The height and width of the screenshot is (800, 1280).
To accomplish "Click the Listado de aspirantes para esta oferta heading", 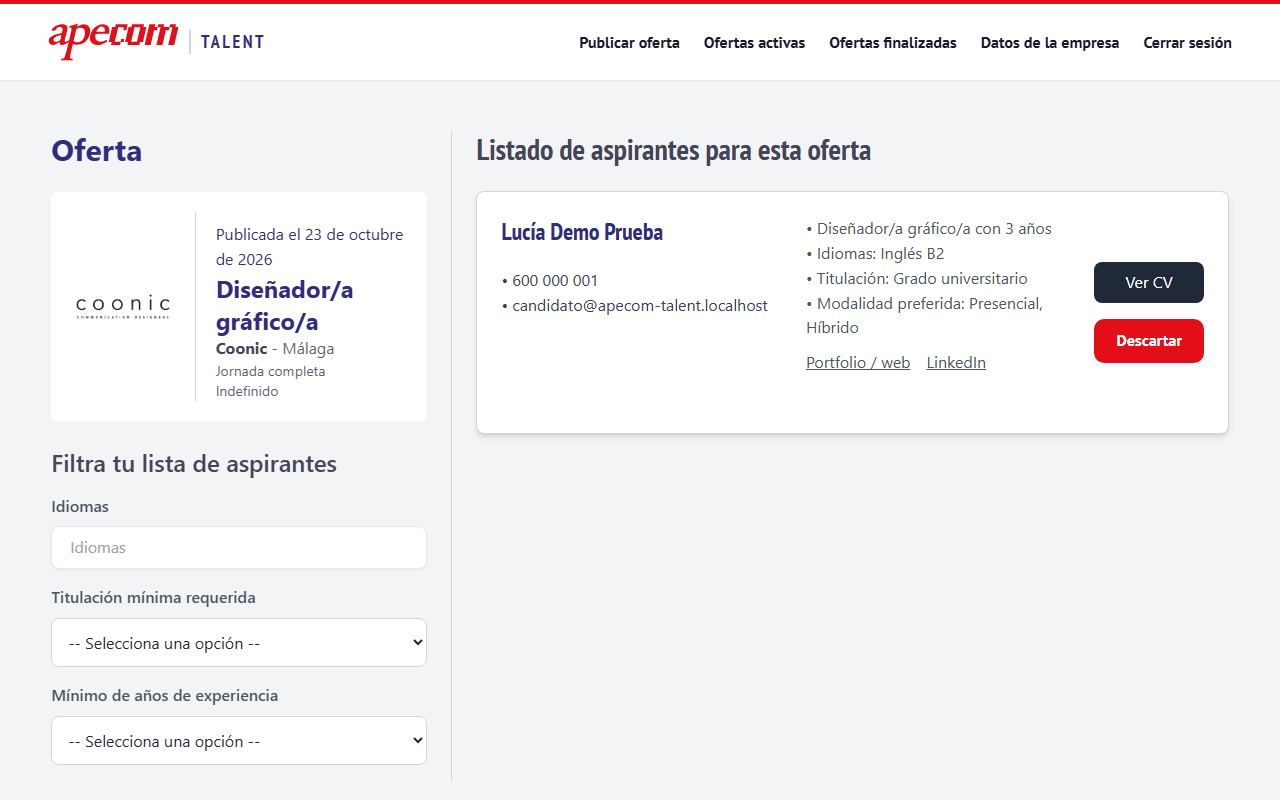I will (x=674, y=151).
